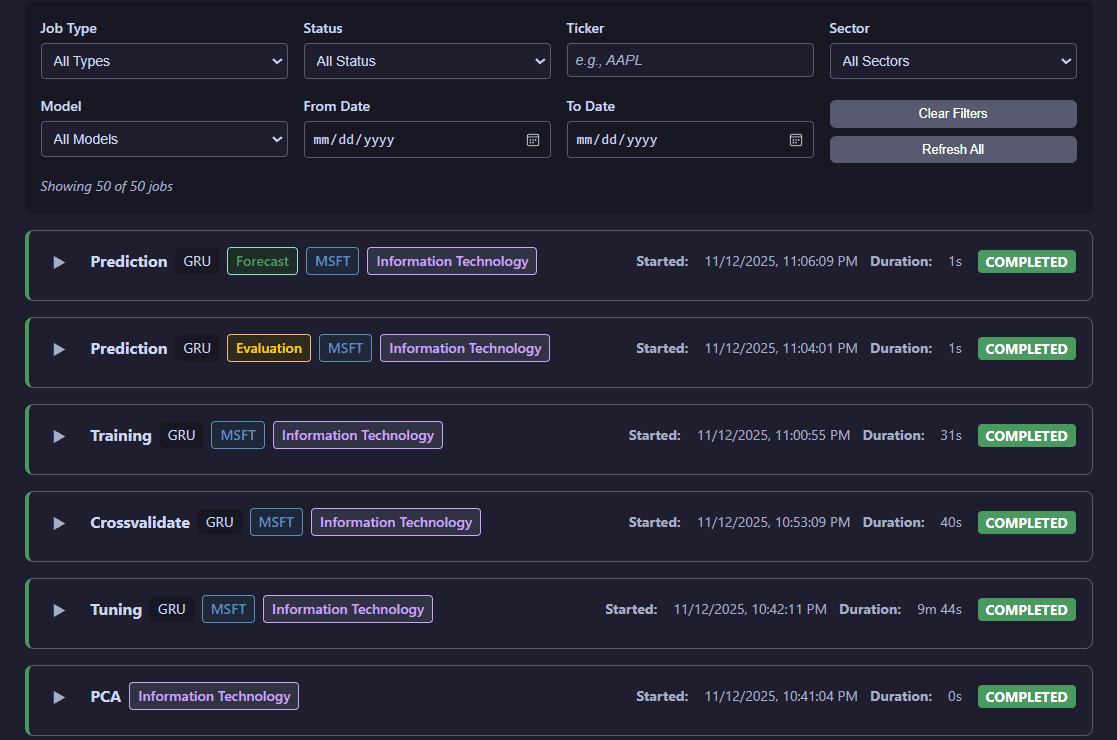1117x740 pixels.
Task: Click the Refresh All button
Action: pyautogui.click(x=953, y=150)
